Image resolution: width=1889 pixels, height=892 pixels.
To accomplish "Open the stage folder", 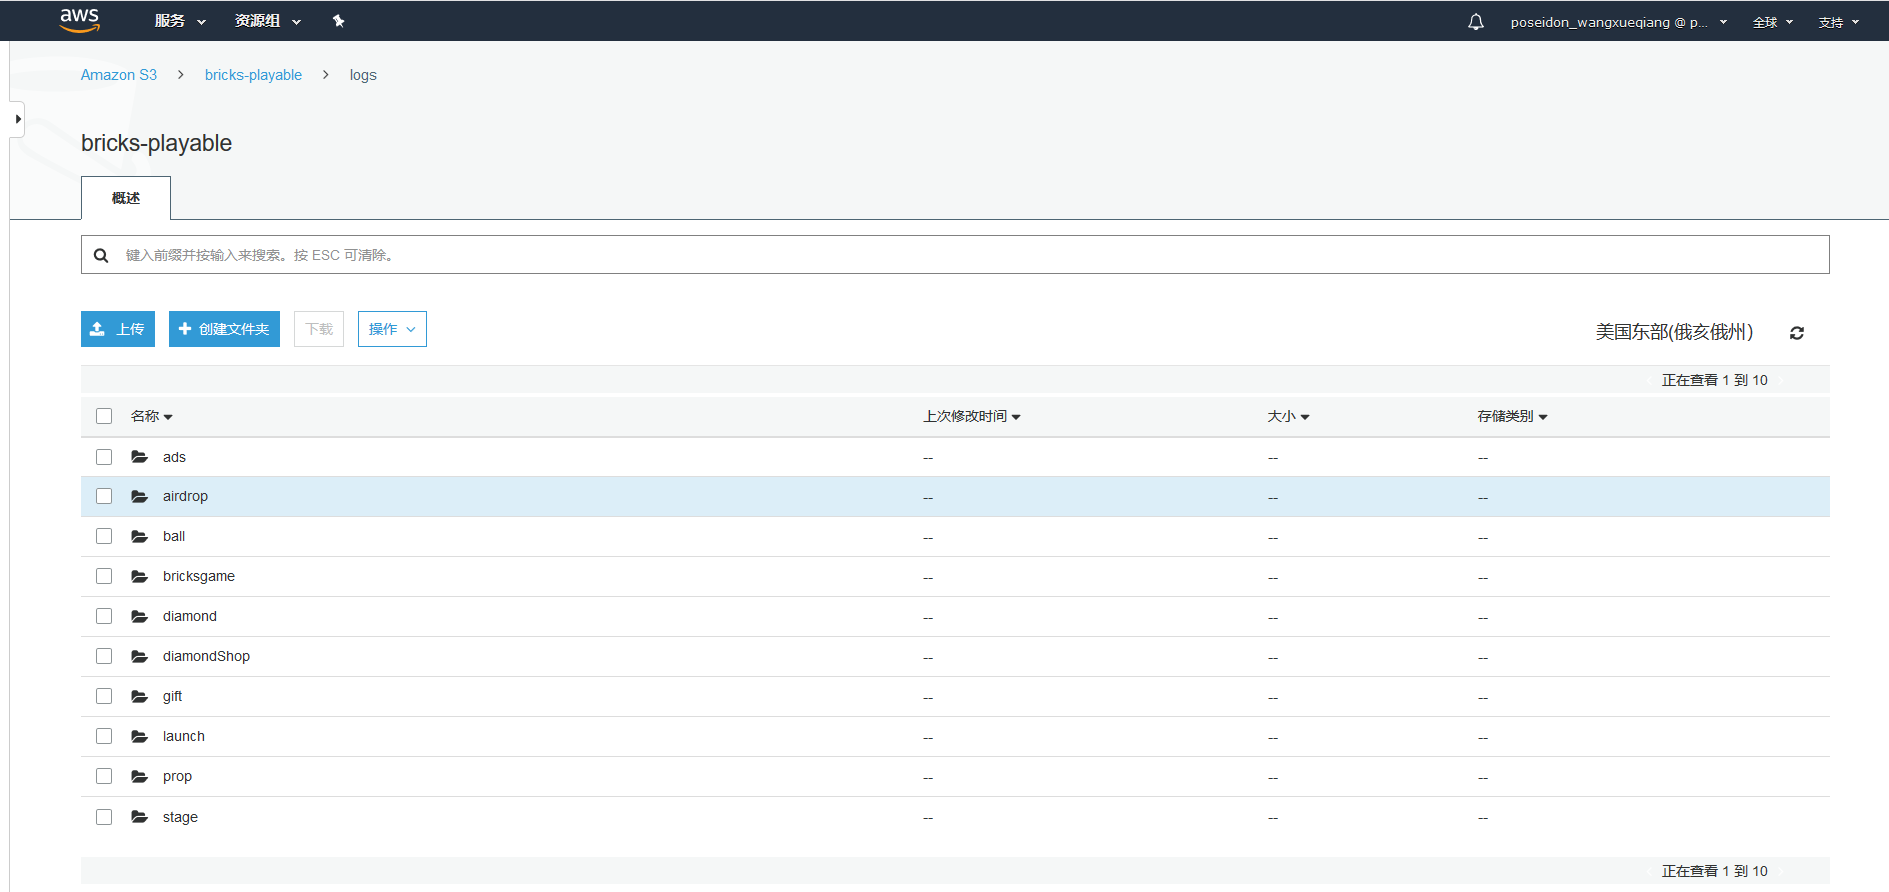I will click(180, 817).
